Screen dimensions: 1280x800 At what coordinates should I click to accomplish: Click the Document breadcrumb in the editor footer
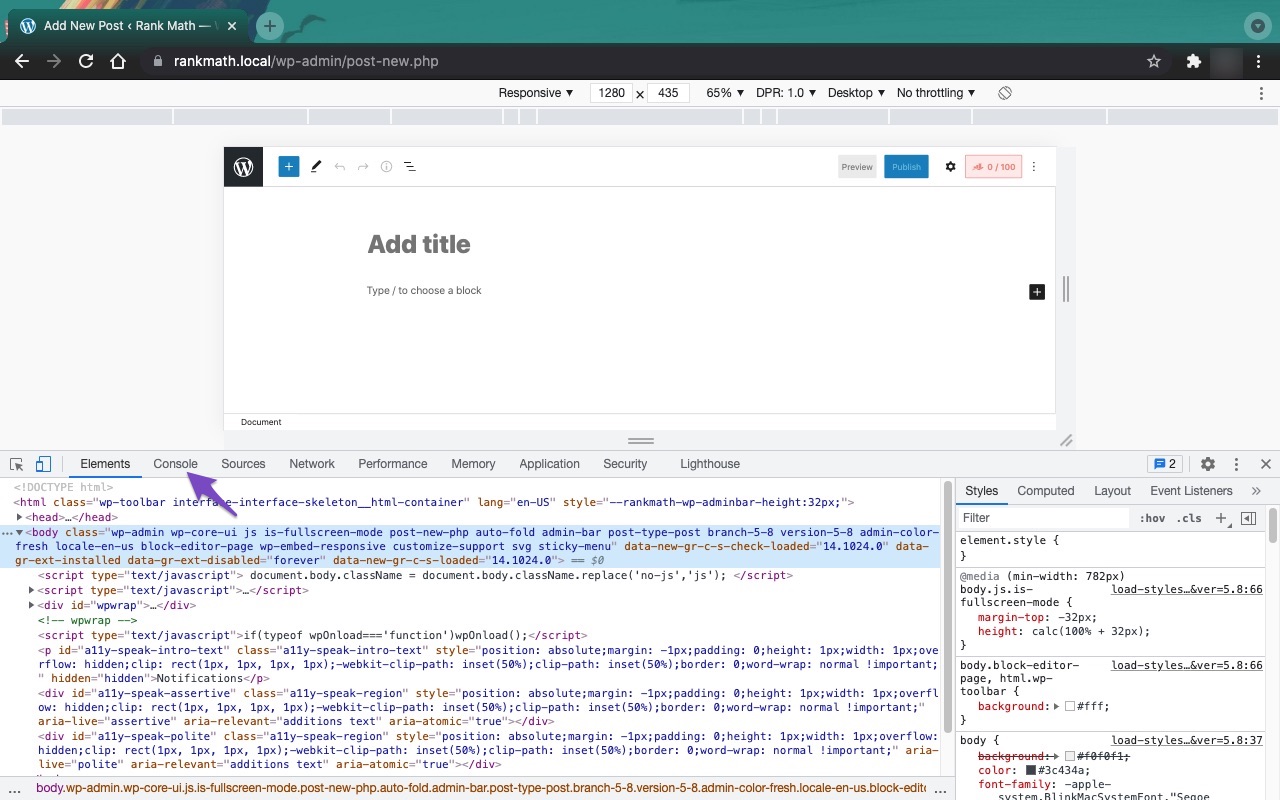click(261, 422)
